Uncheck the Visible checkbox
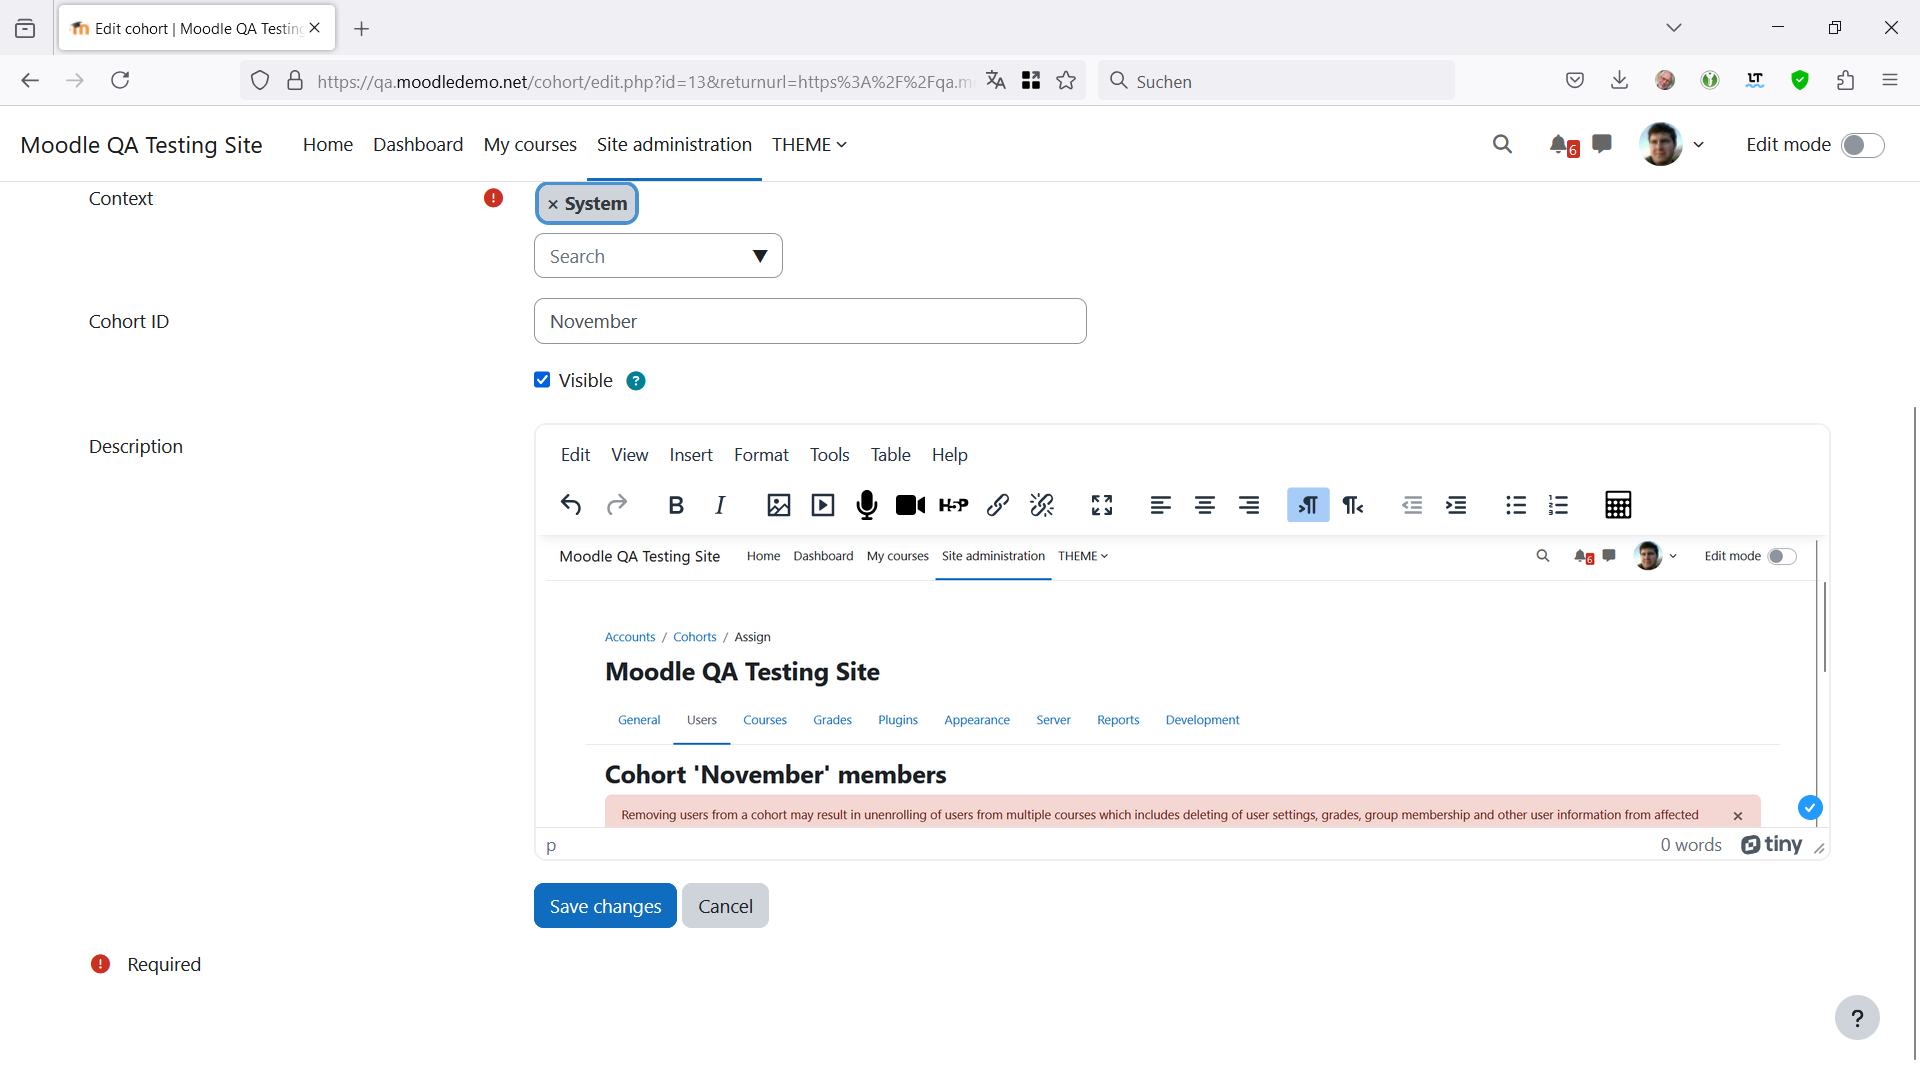Image resolution: width=1920 pixels, height=1080 pixels. coord(542,380)
